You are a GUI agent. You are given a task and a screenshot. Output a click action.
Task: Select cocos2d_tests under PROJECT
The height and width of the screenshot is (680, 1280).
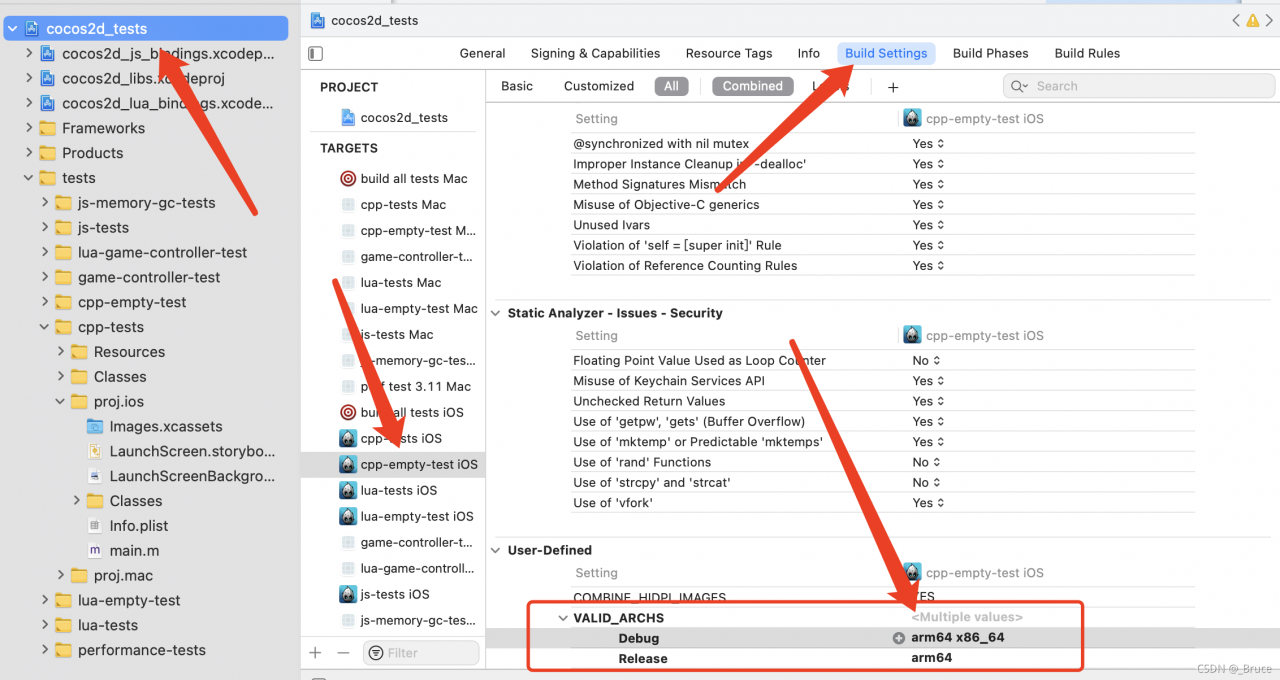click(403, 118)
